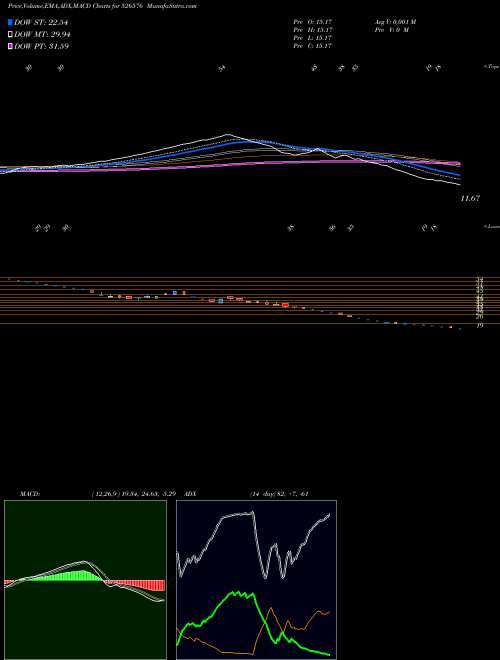Open the green MACD histogram chart
The width and height of the screenshot is (500, 660).
[85, 580]
